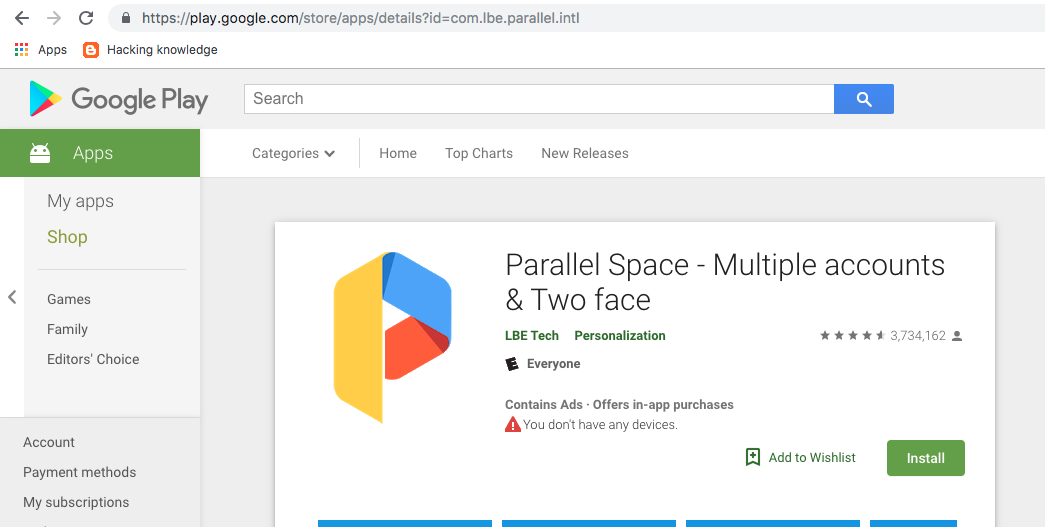Click the Android robot Apps icon
Image resolution: width=1045 pixels, height=527 pixels.
(40, 153)
